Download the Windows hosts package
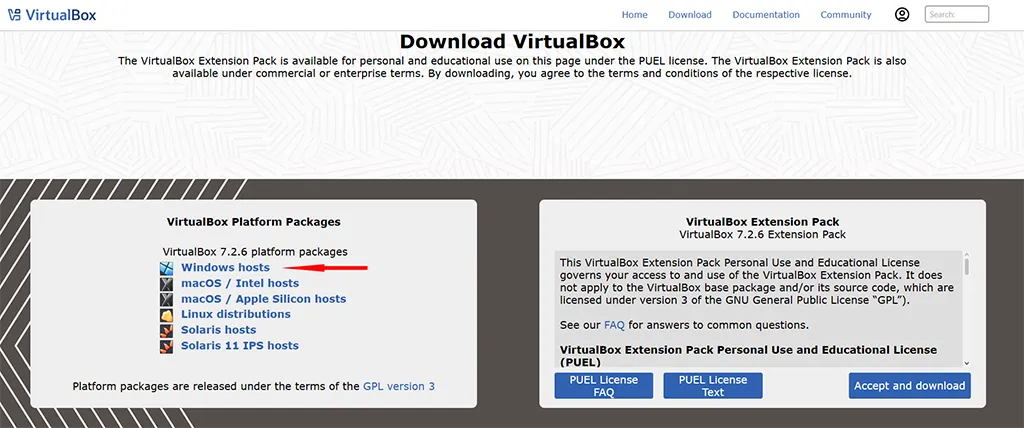The height and width of the screenshot is (428, 1024). coord(225,267)
